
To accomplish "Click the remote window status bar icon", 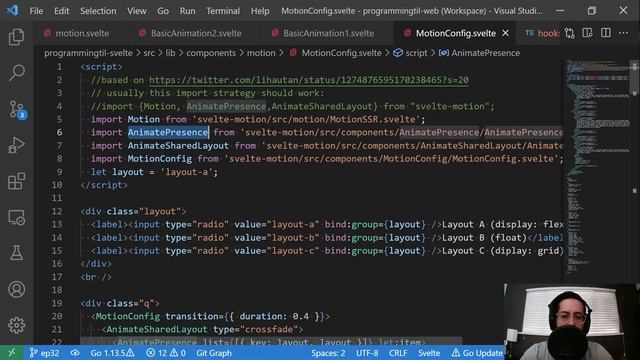I will point(12,353).
